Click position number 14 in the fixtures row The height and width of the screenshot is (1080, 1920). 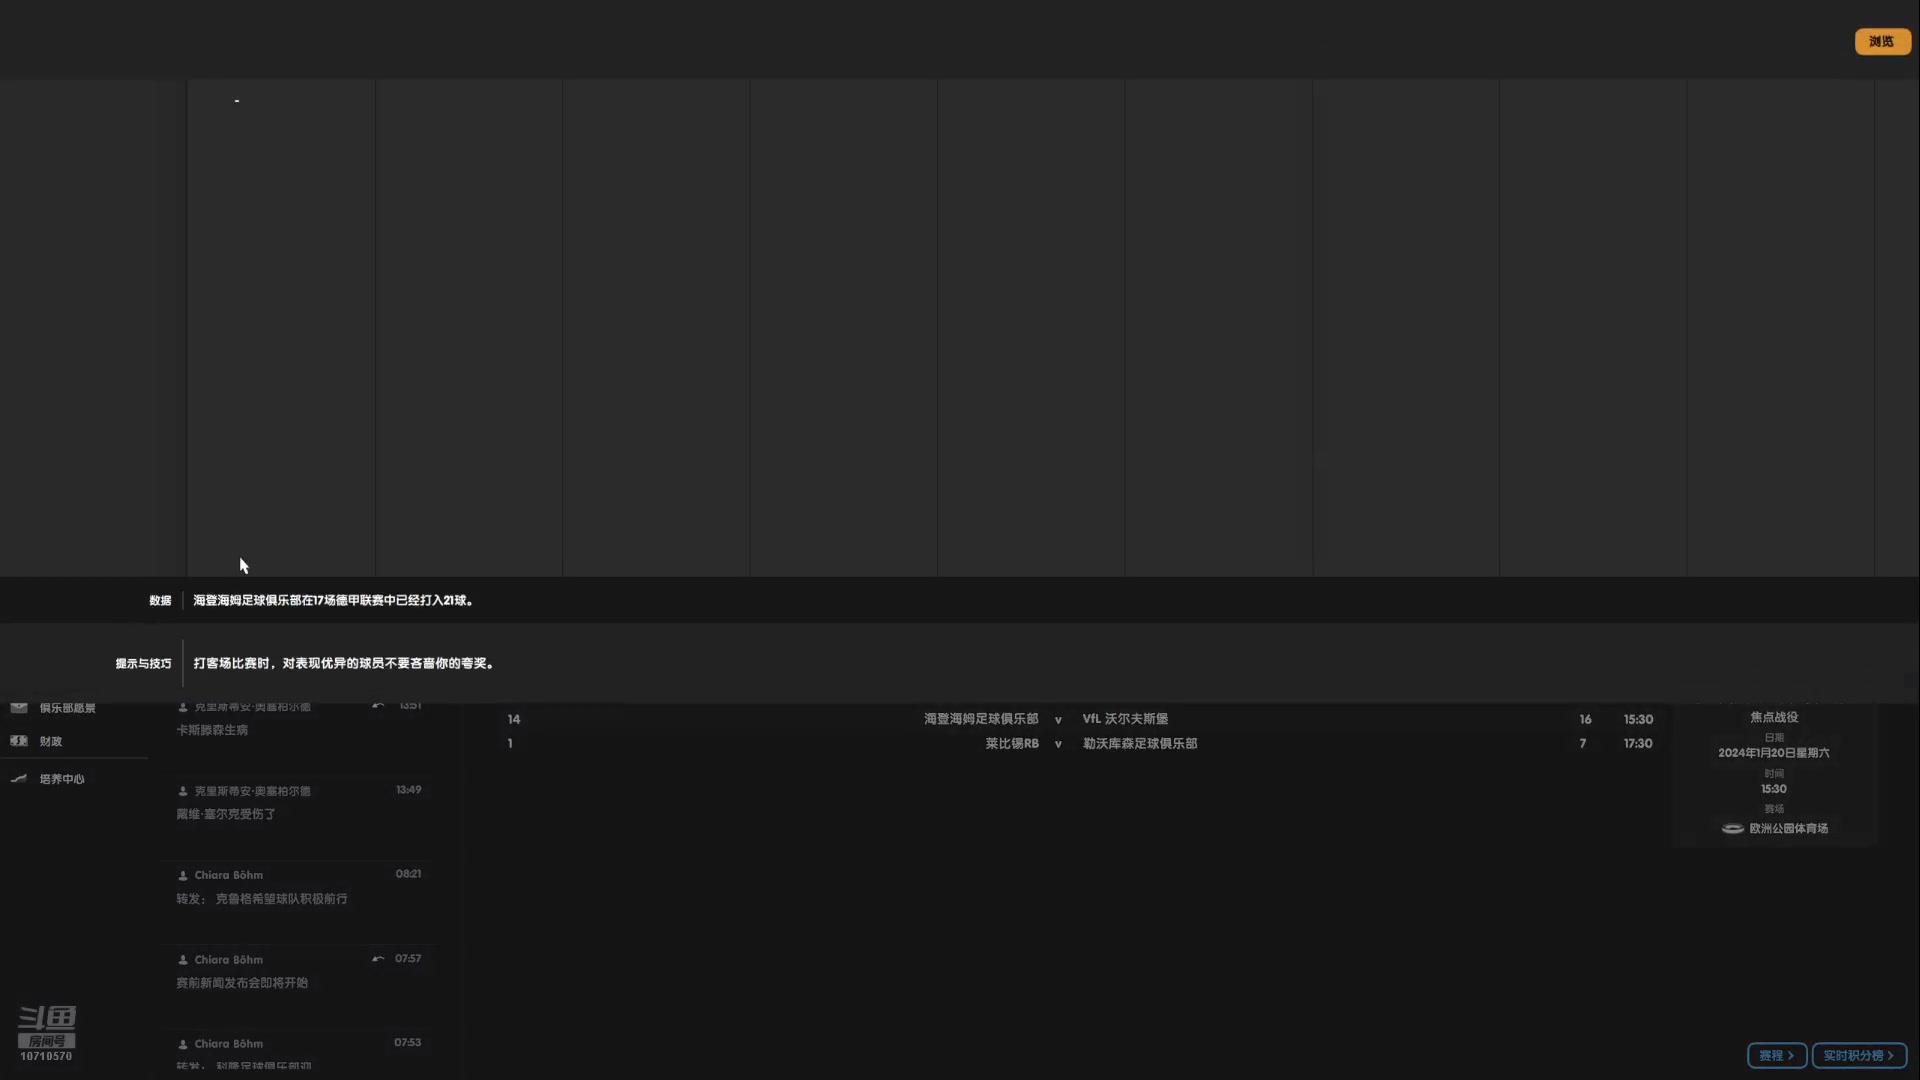point(514,719)
